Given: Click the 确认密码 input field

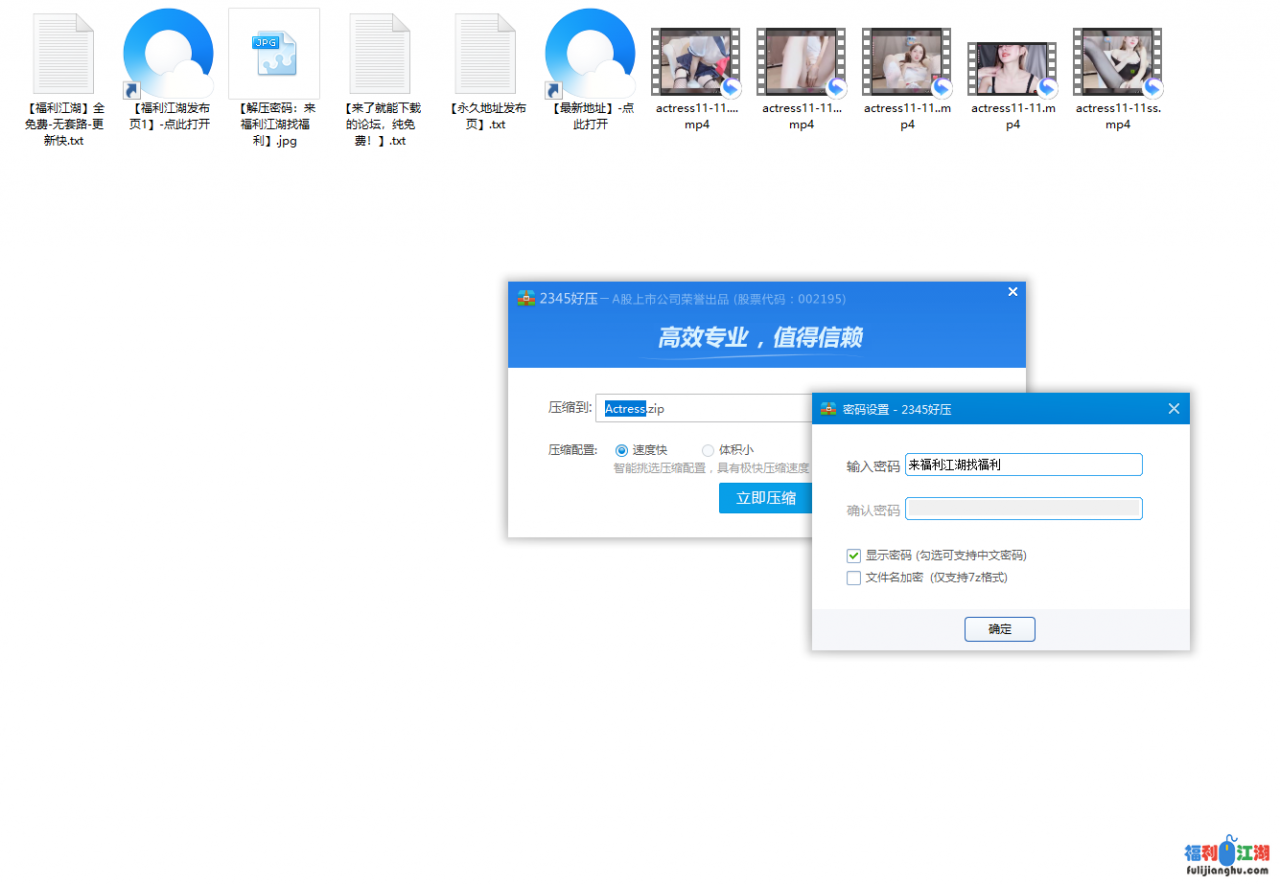Looking at the screenshot, I should click(x=1023, y=508).
